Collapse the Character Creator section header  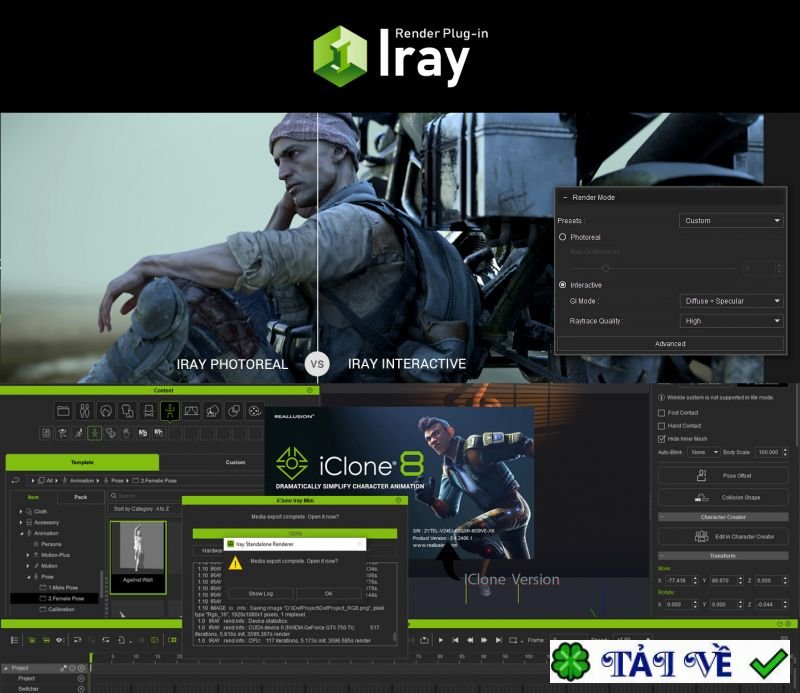click(723, 516)
